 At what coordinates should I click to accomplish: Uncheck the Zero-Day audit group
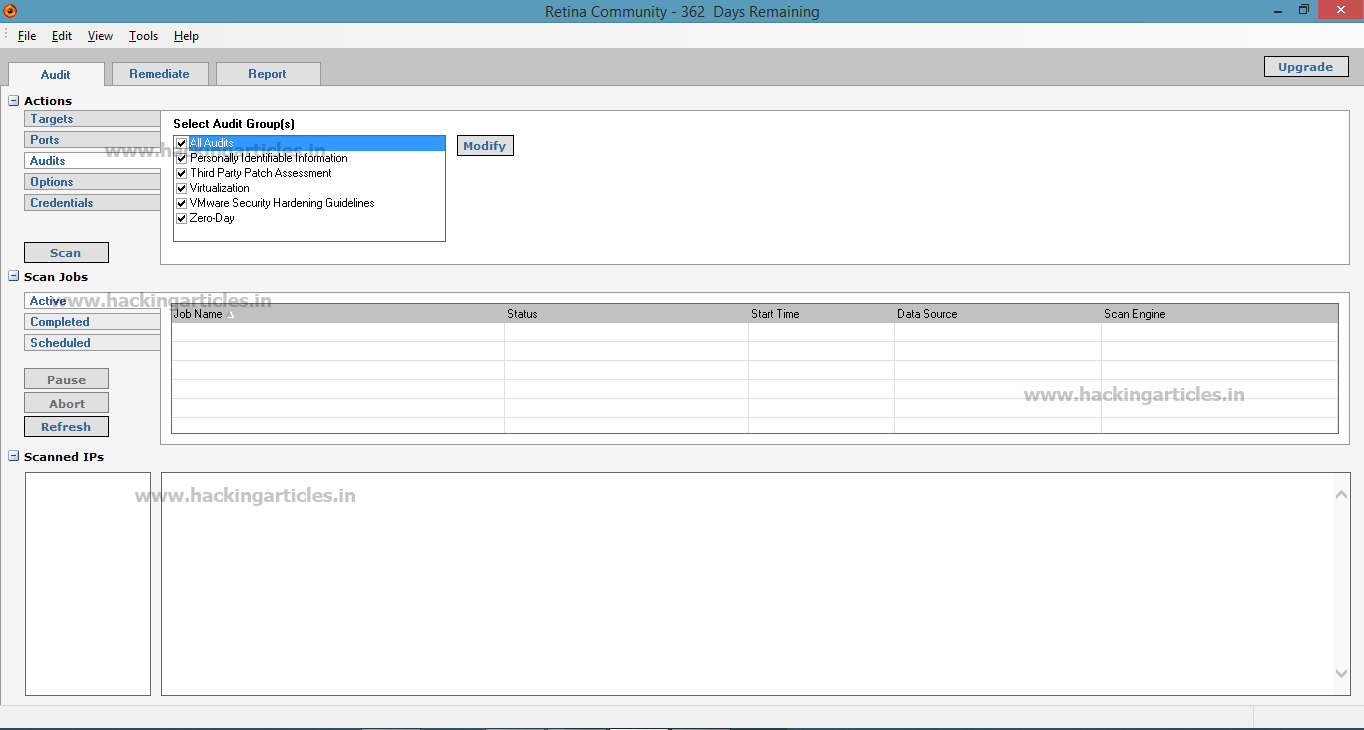[182, 218]
